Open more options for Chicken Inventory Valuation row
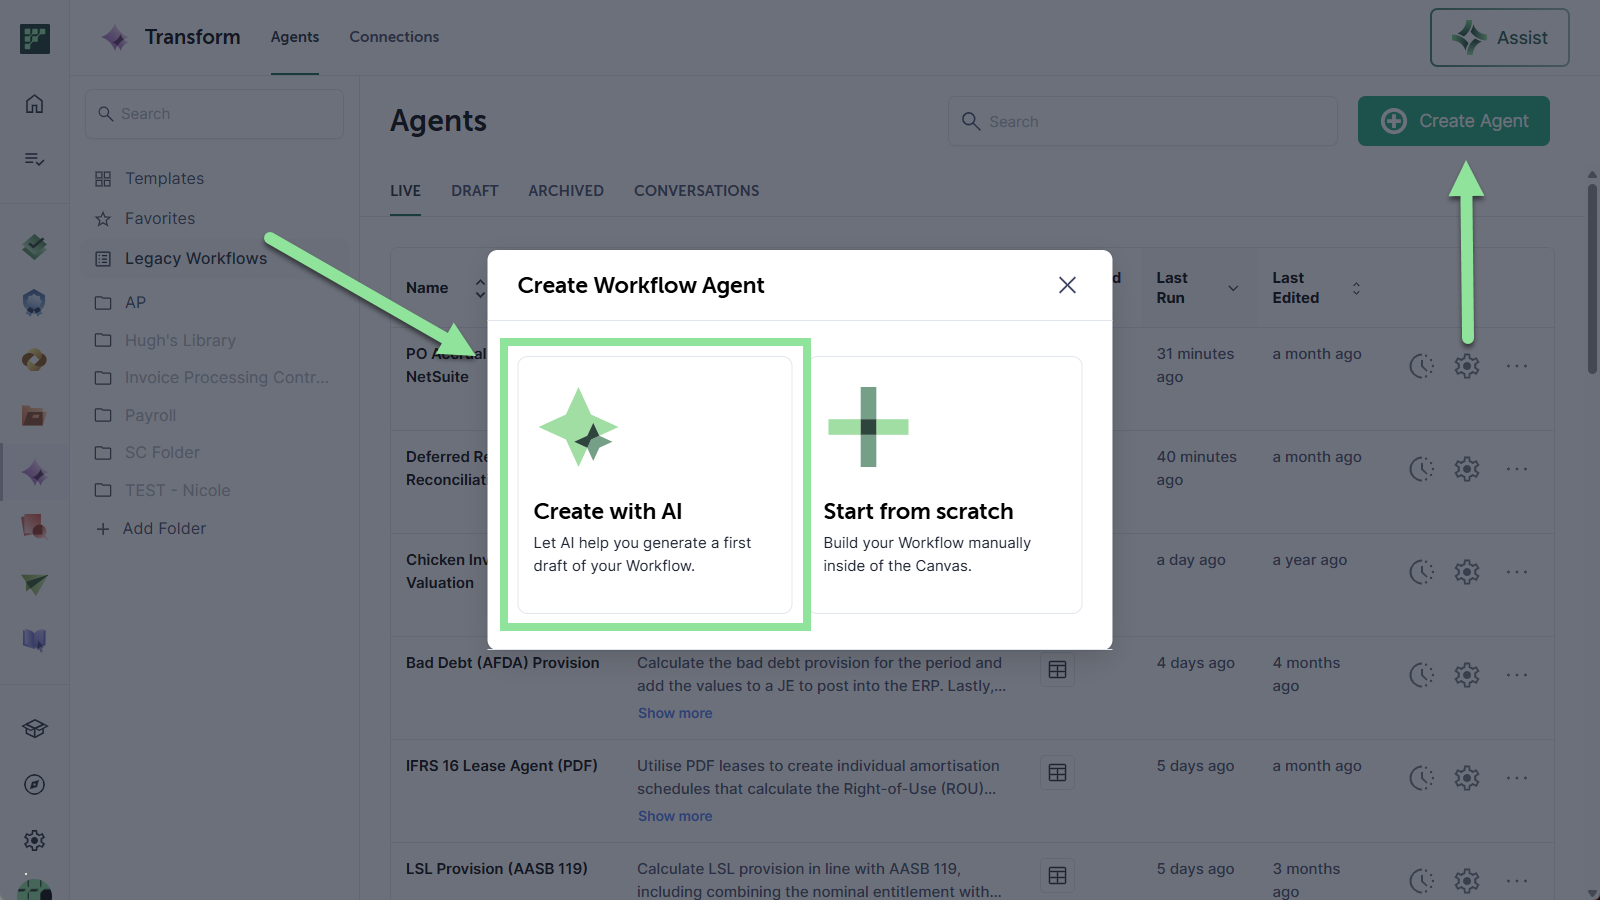 (1517, 572)
